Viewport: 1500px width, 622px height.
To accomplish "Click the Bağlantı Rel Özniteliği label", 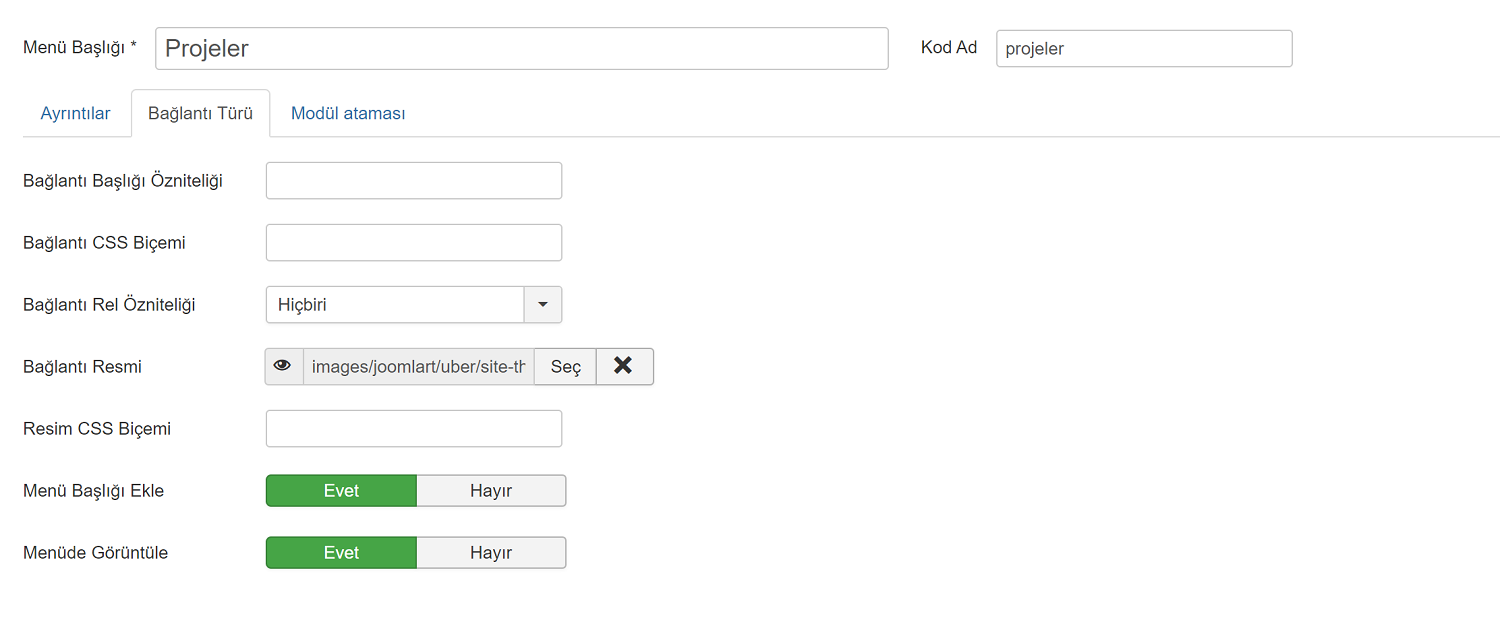I will pyautogui.click(x=109, y=305).
